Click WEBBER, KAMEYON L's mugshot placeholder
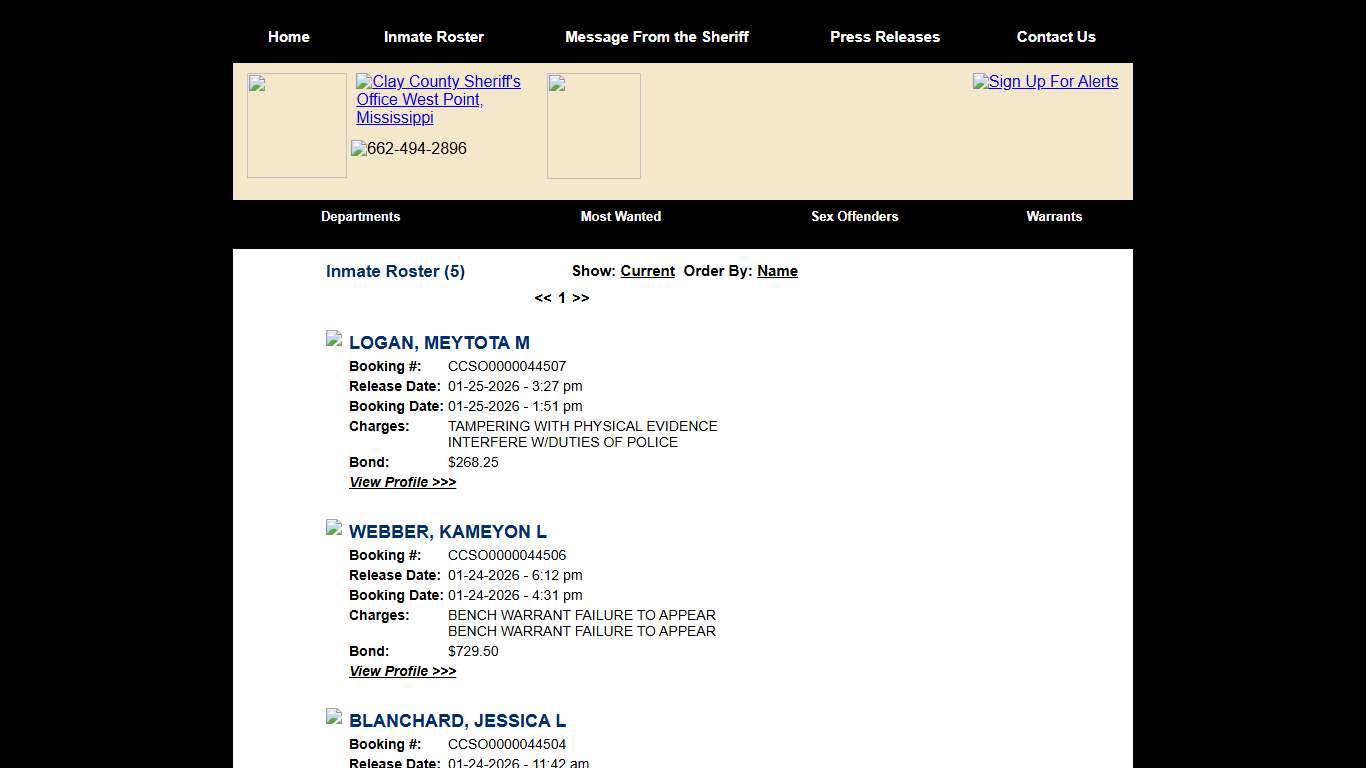The image size is (1366, 768). [x=333, y=527]
